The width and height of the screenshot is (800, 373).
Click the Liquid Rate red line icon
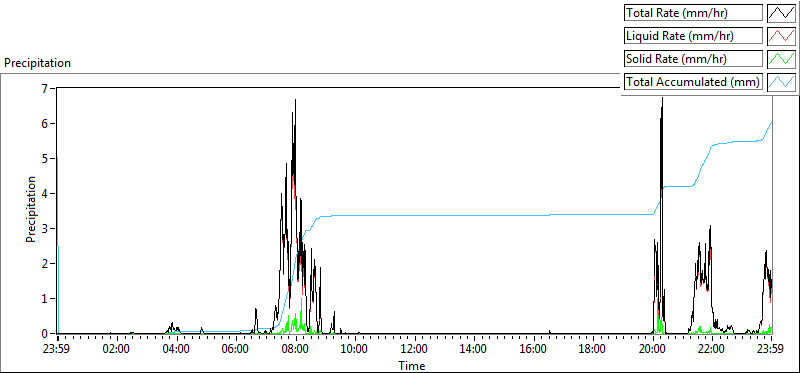point(781,36)
